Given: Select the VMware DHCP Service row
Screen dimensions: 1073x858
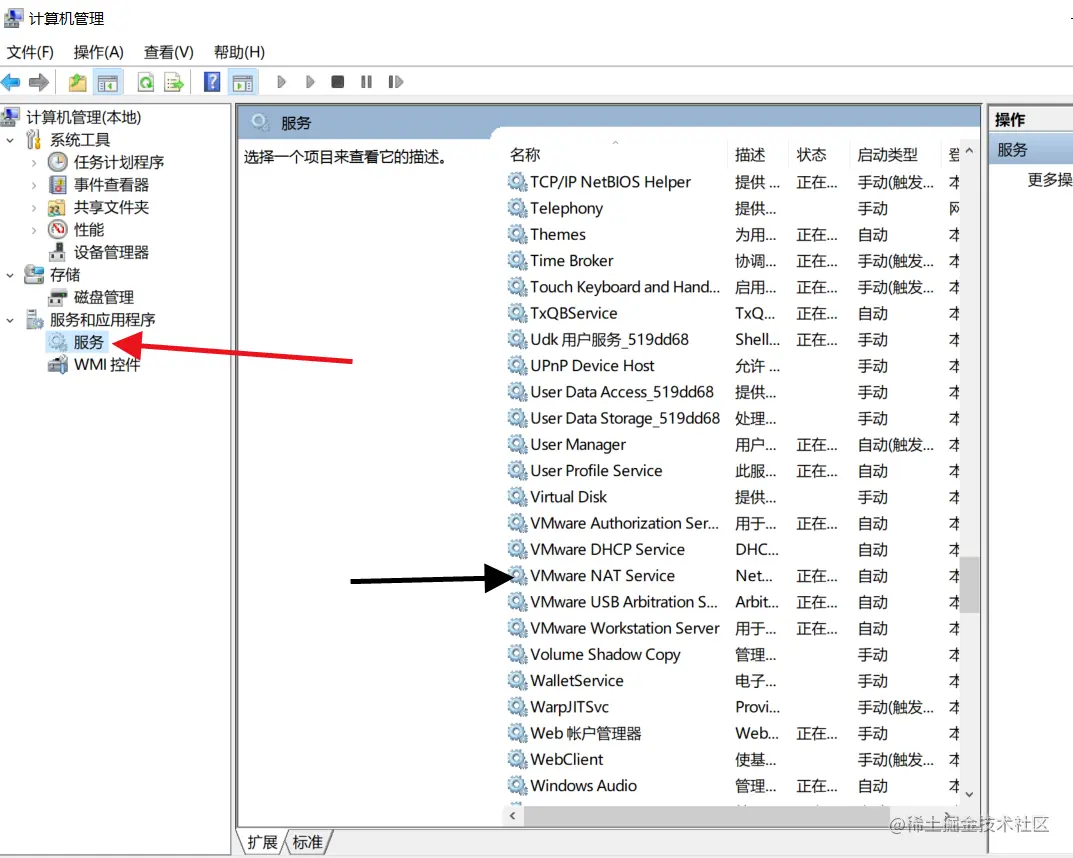Looking at the screenshot, I should coord(732,549).
